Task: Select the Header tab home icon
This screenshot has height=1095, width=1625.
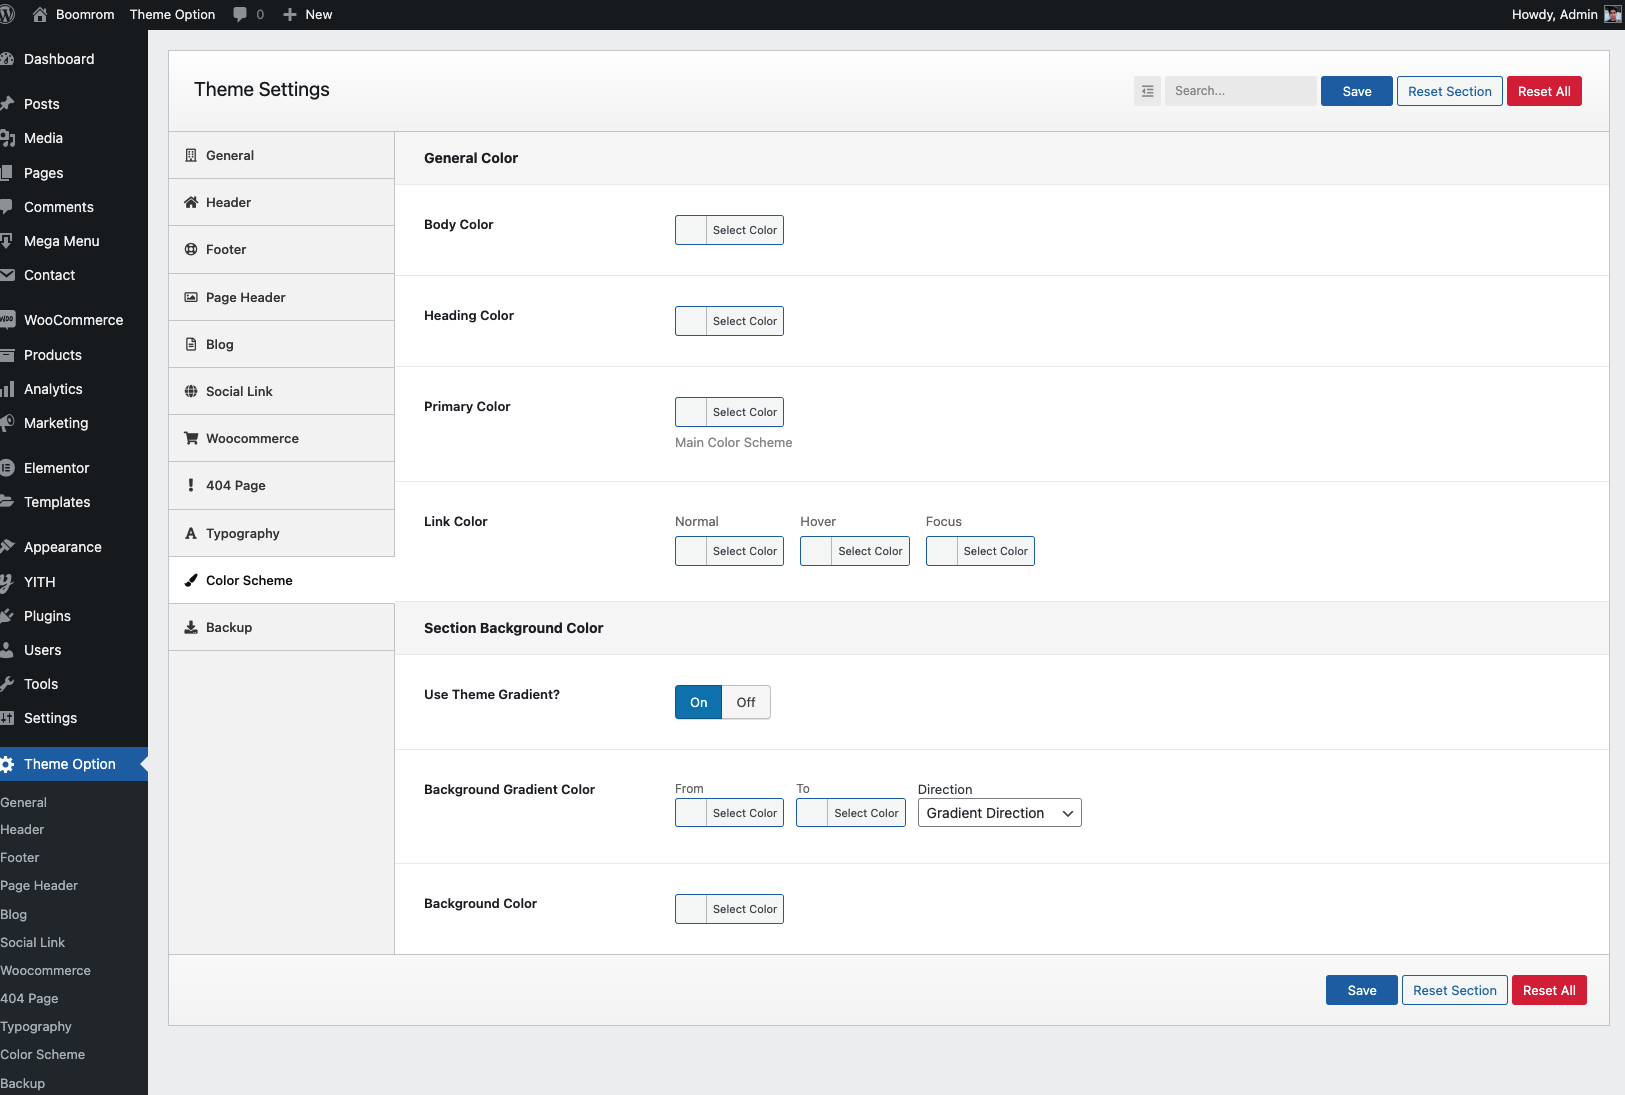Action: pyautogui.click(x=191, y=202)
